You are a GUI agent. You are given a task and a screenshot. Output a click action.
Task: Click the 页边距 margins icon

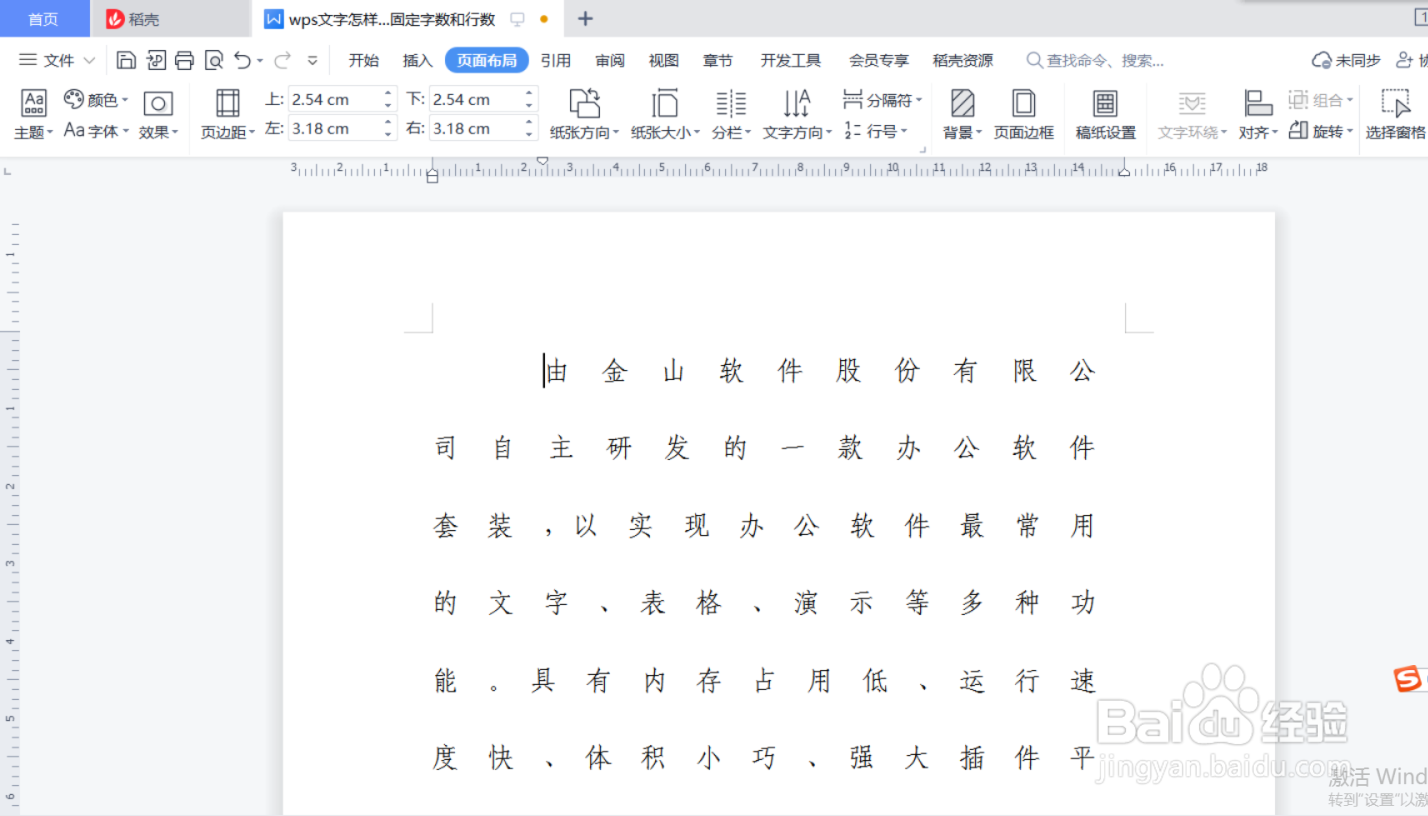coord(228,103)
